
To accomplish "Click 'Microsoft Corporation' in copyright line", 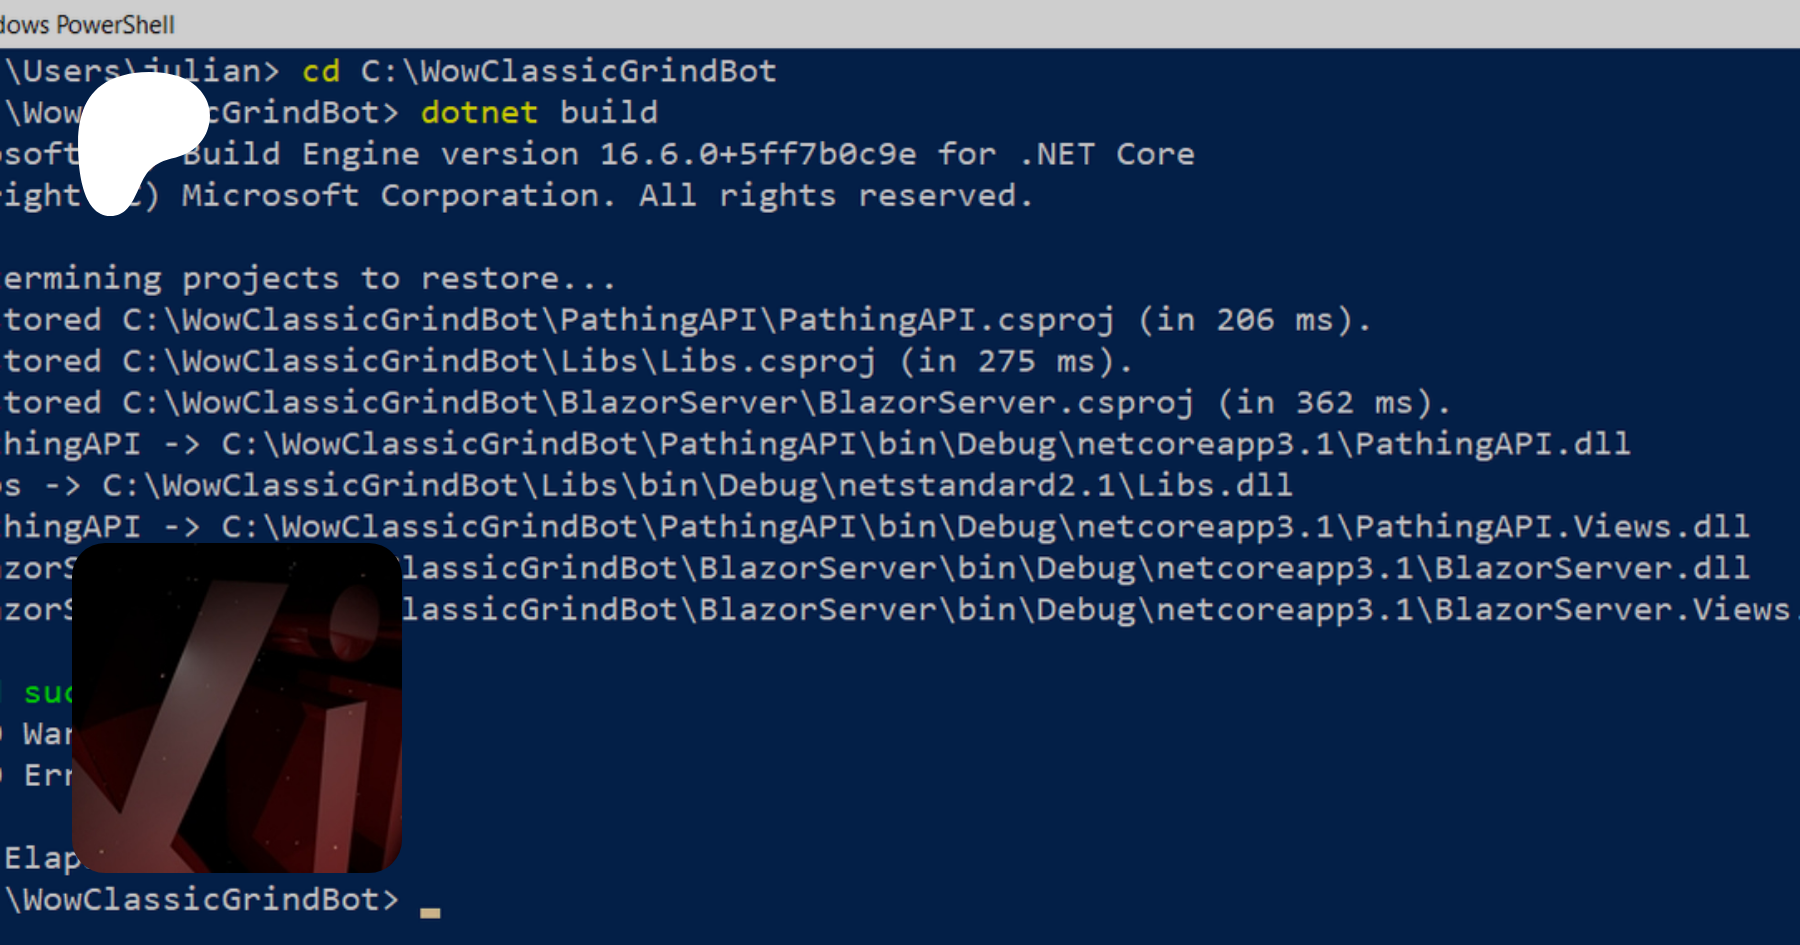I will coord(397,195).
